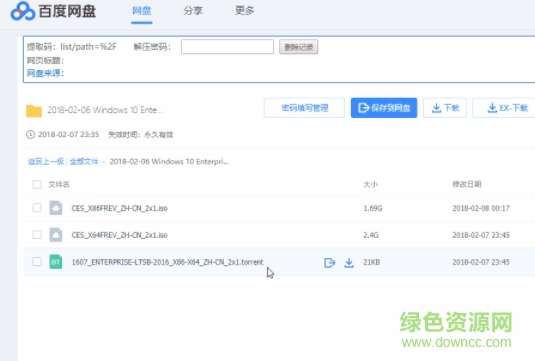Click the 2.4G size value
Image resolution: width=535 pixels, height=361 pixels.
[x=371, y=235]
